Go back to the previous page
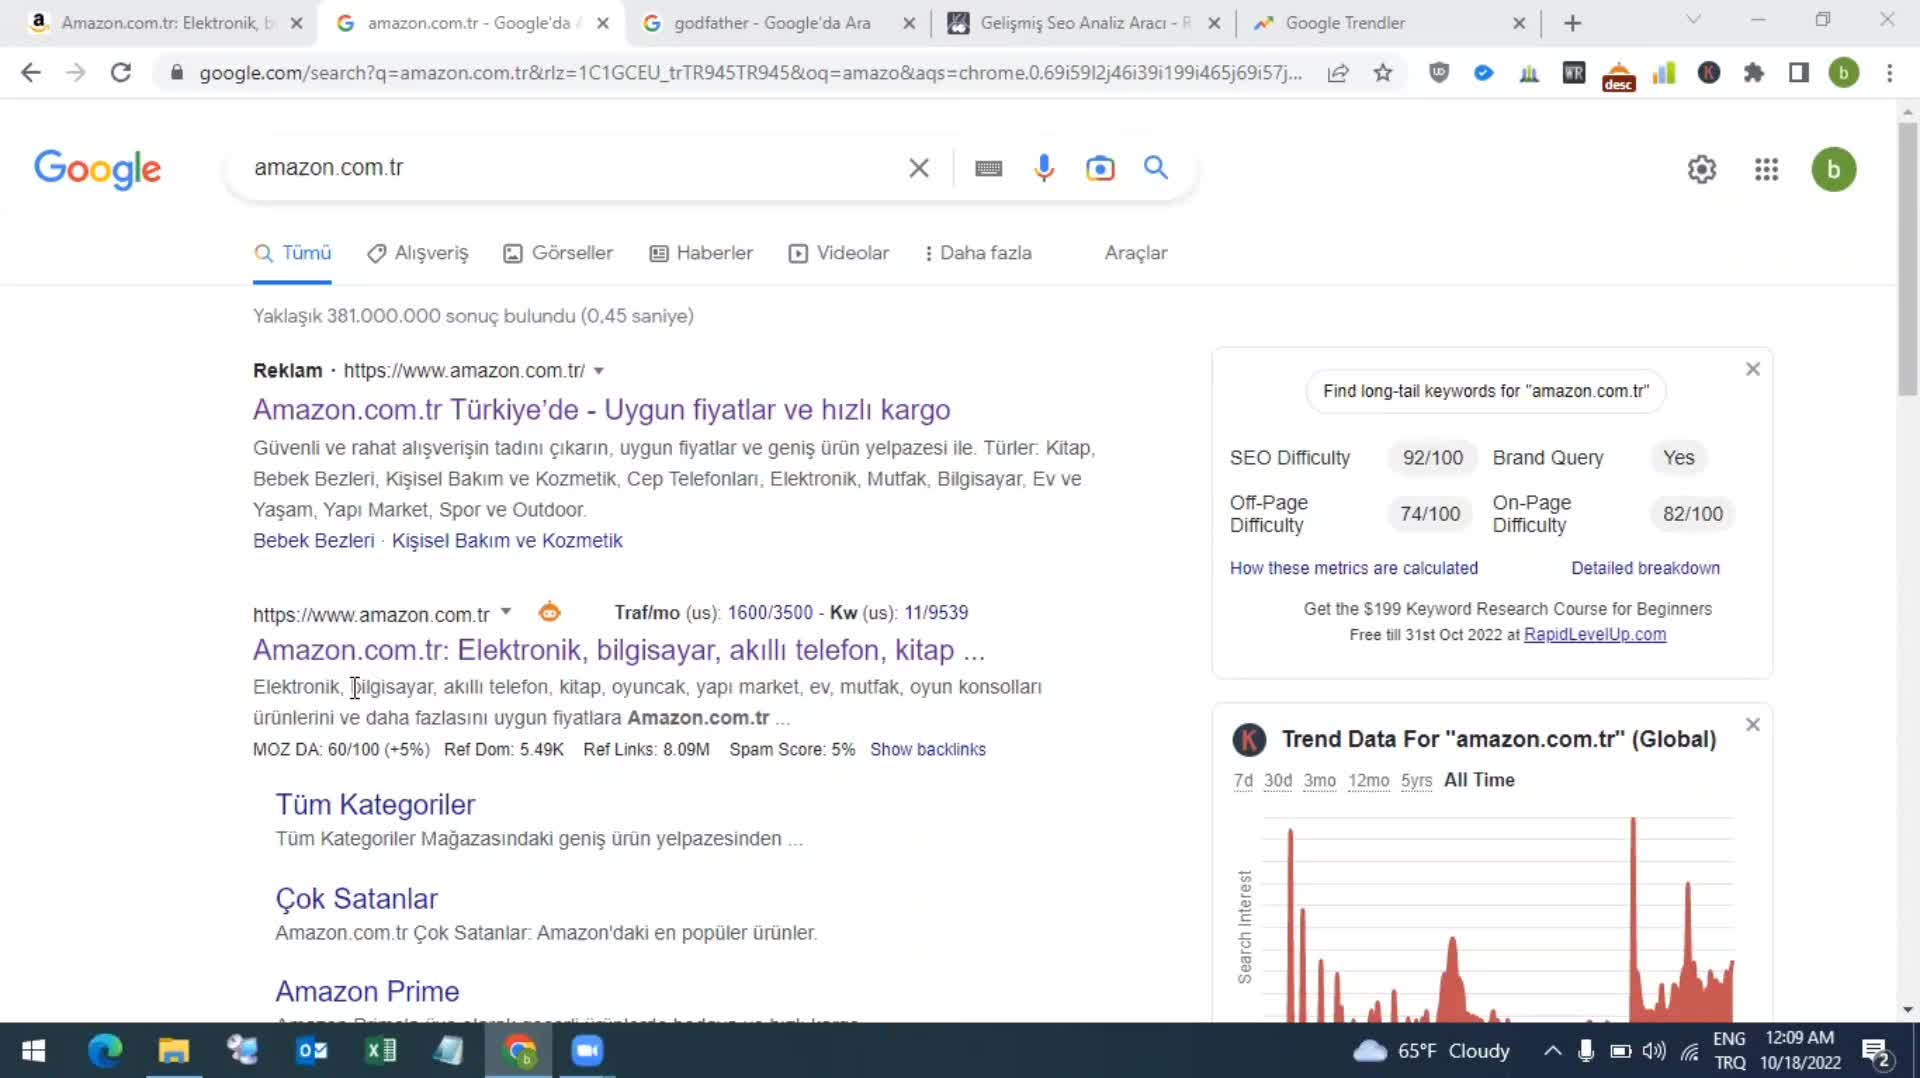The width and height of the screenshot is (1920, 1078). coord(31,73)
